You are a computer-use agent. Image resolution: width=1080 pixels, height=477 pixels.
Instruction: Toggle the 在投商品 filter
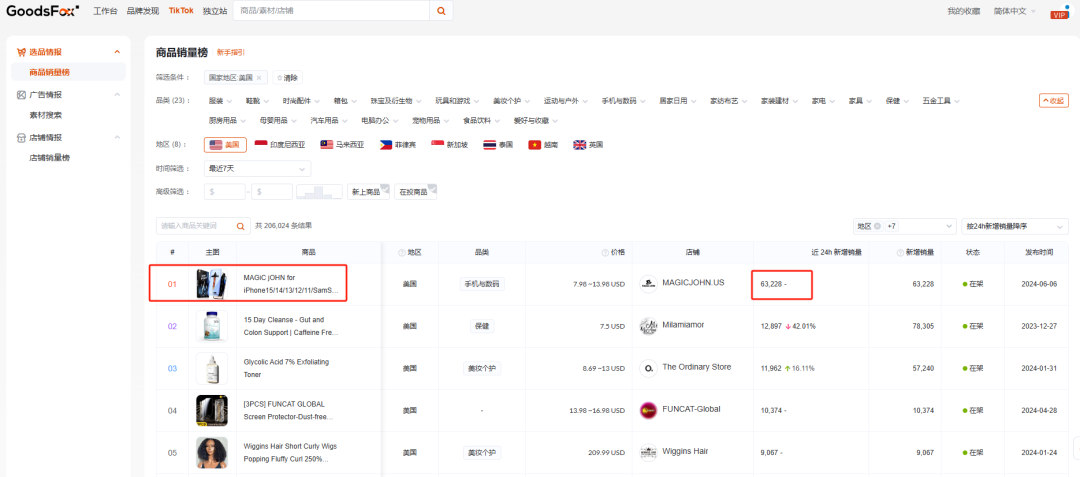[415, 192]
